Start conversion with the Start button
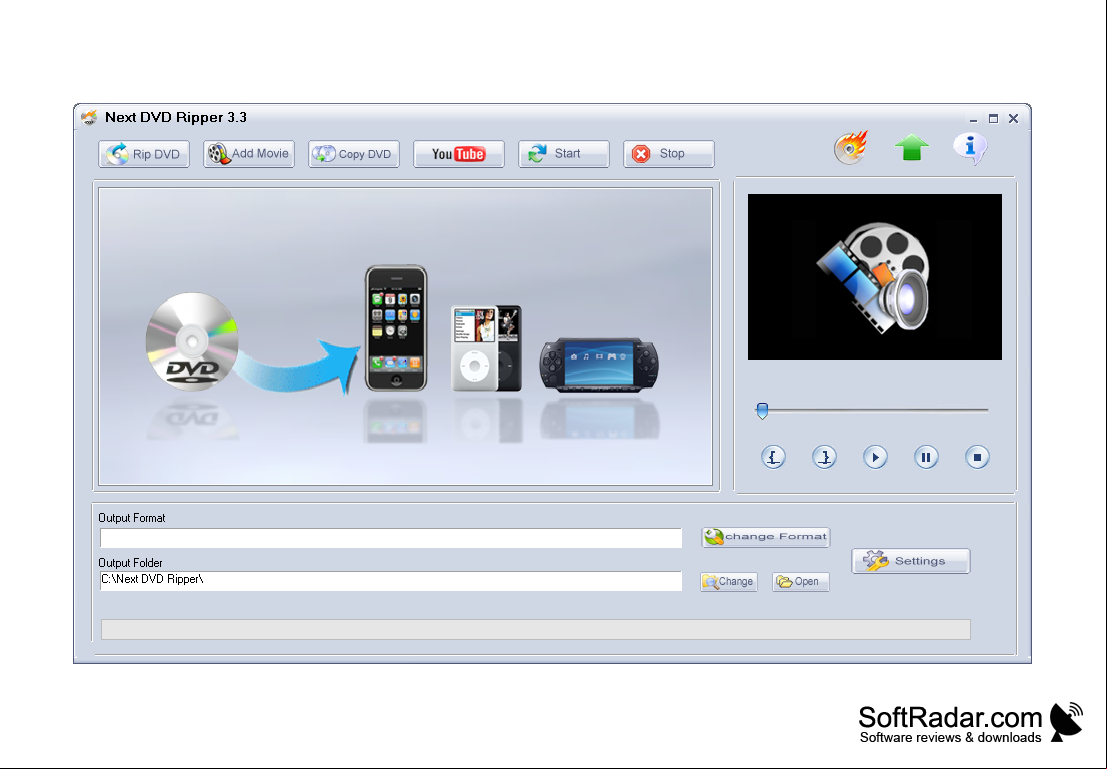Screen dimensions: 1107x769 pos(564,154)
